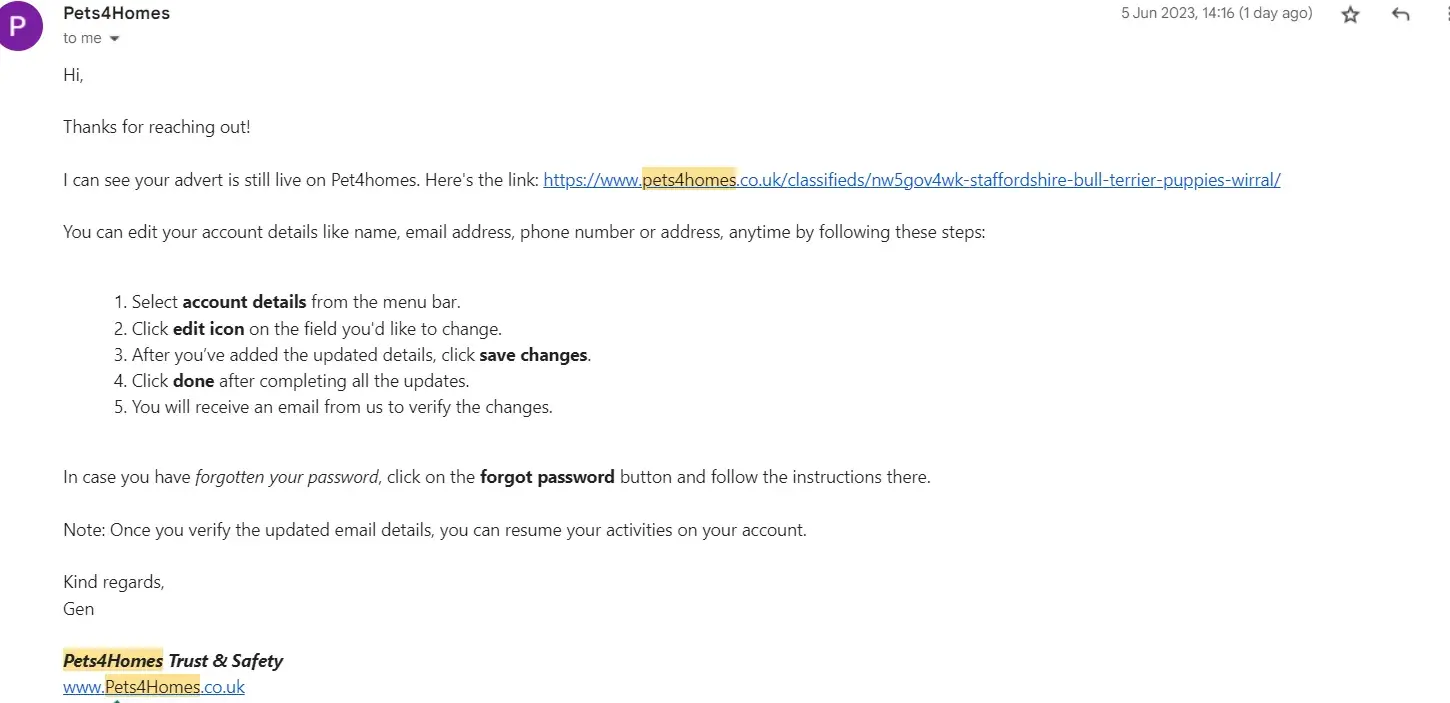Screen dimensions: 1450x703
Task: Click the "Thanks for reaching out!" line
Action: pyautogui.click(x=156, y=127)
